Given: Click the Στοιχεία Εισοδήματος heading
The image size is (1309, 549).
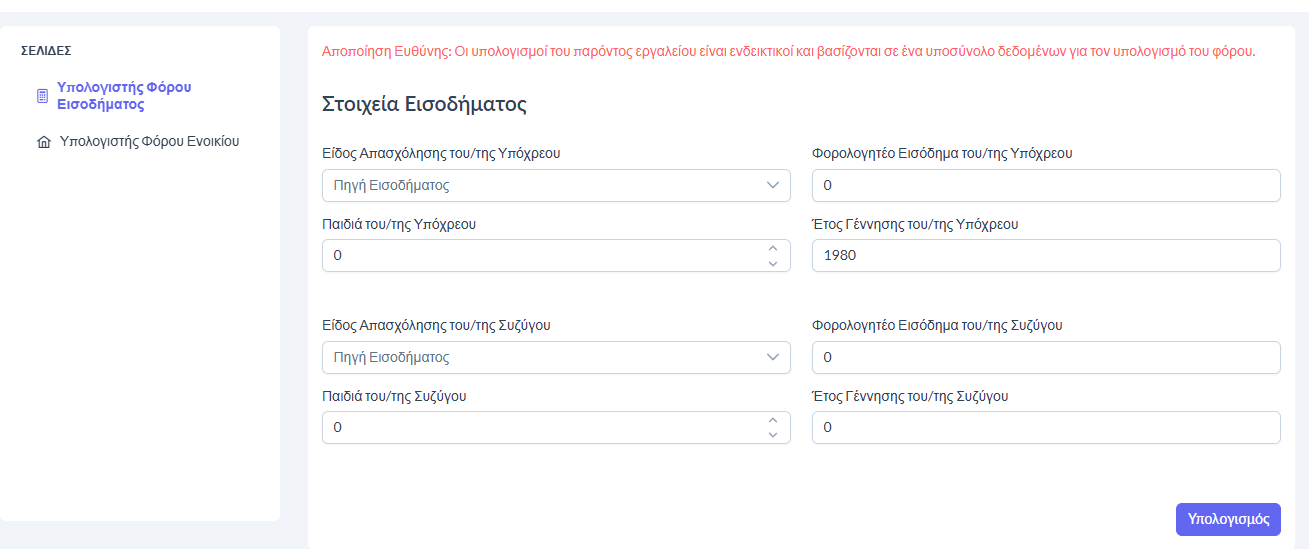Looking at the screenshot, I should (424, 104).
